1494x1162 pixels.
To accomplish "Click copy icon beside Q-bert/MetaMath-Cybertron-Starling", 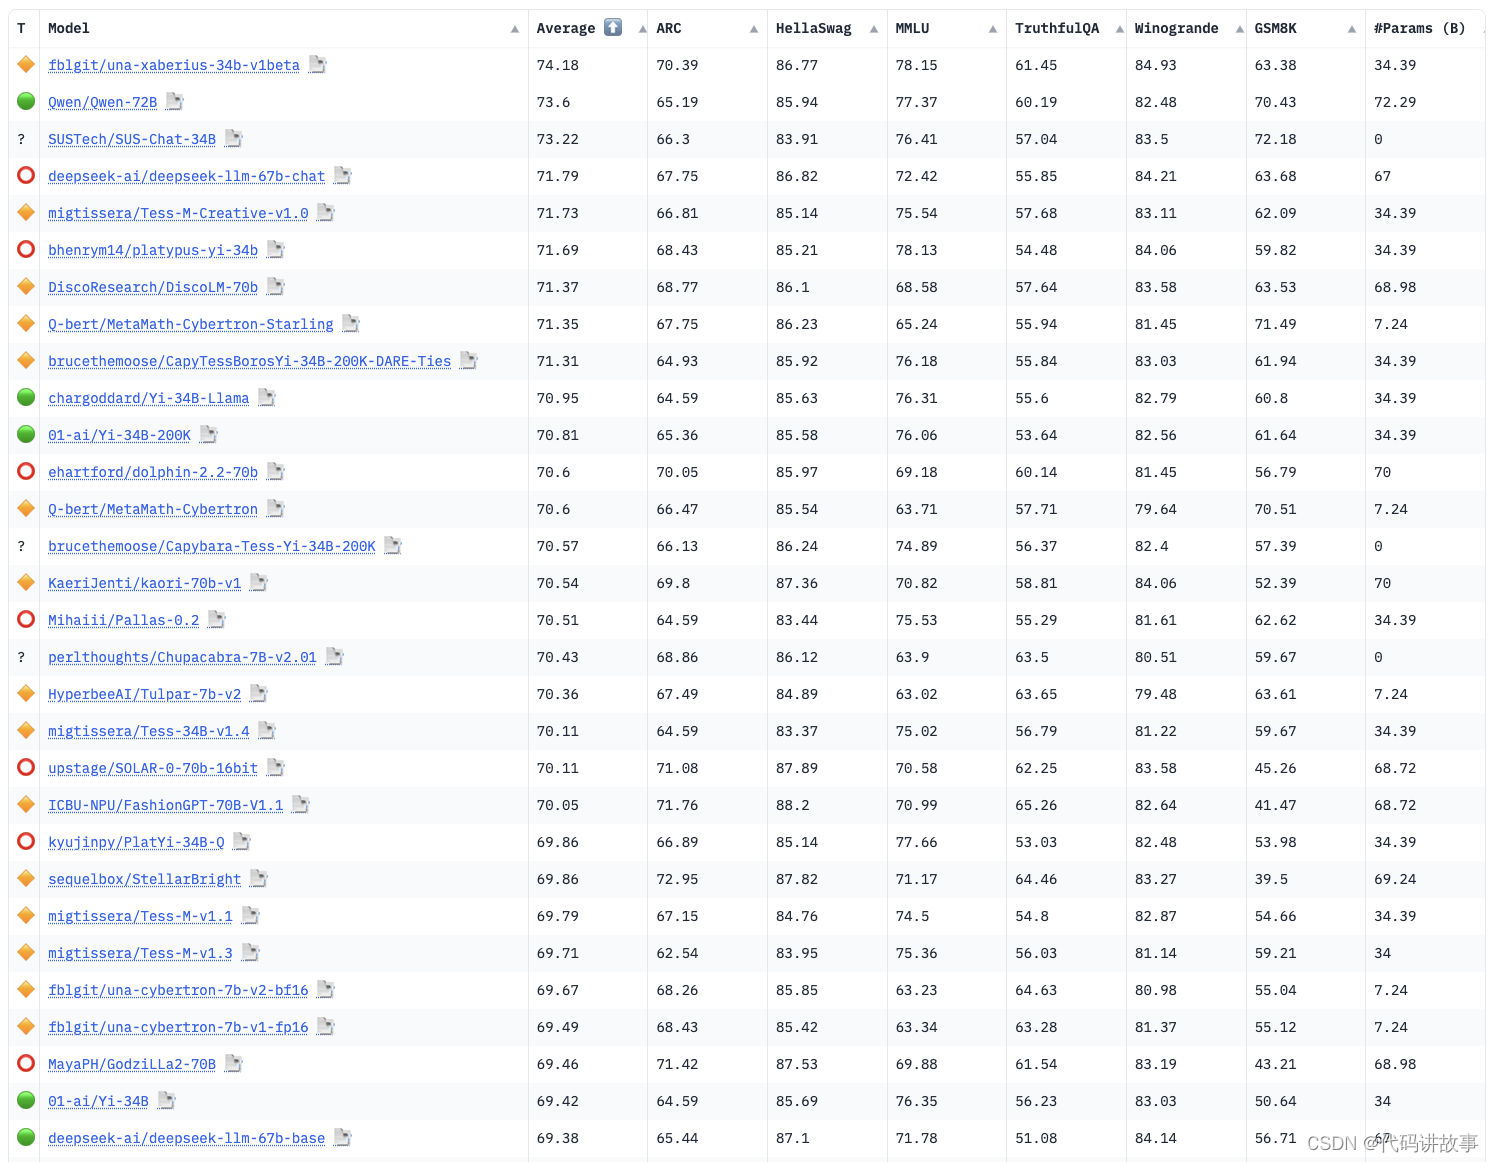I will [x=351, y=324].
